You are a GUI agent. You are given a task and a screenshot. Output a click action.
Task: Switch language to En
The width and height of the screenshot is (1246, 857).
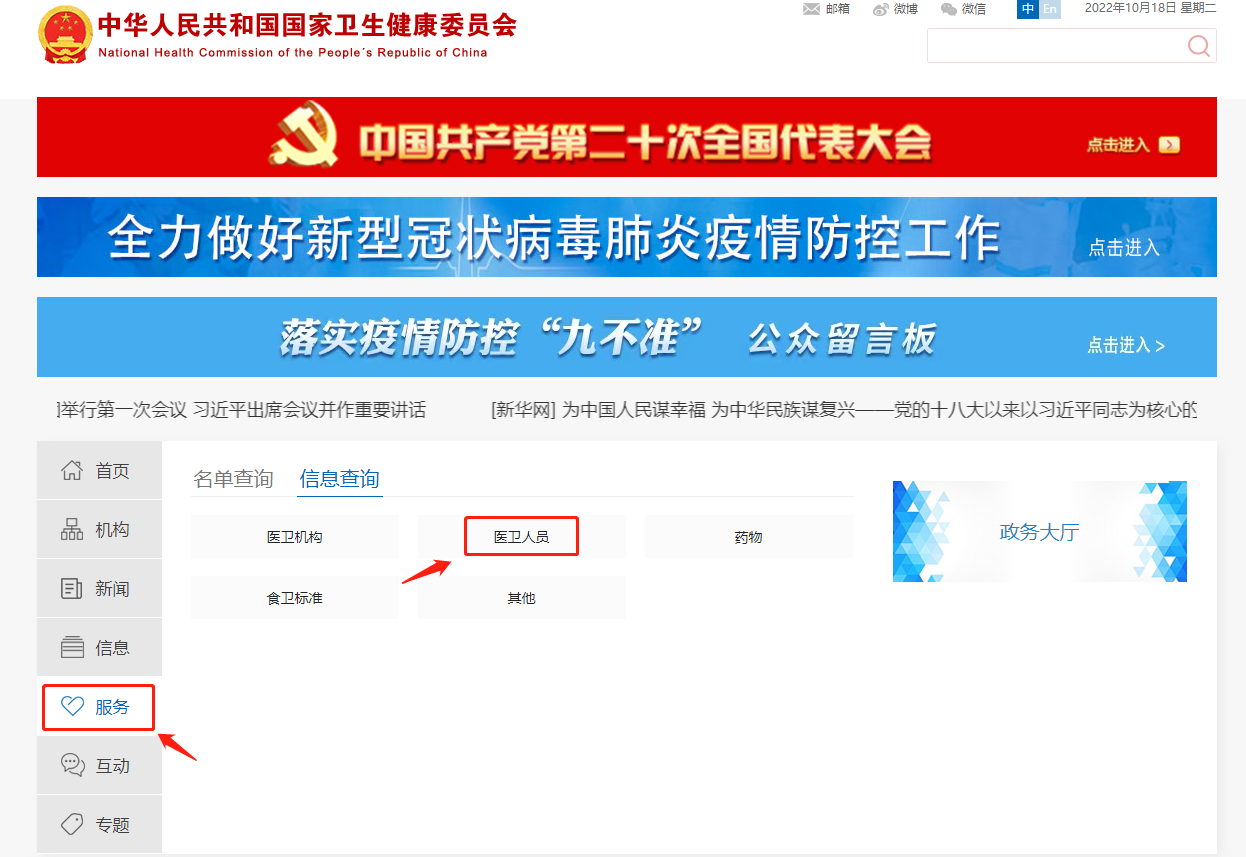pyautogui.click(x=1050, y=9)
